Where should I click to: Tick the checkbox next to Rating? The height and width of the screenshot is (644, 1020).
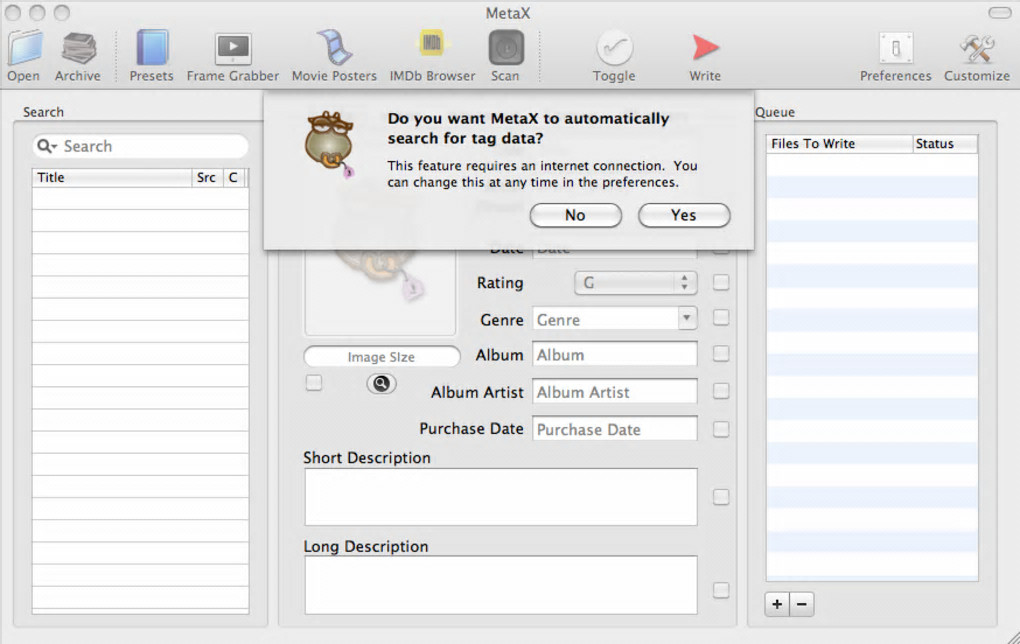click(x=721, y=282)
